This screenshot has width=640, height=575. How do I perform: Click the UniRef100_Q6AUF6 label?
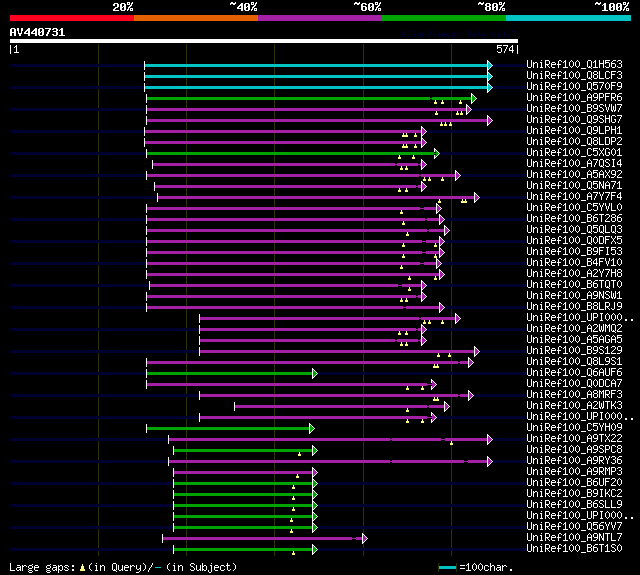click(x=574, y=373)
